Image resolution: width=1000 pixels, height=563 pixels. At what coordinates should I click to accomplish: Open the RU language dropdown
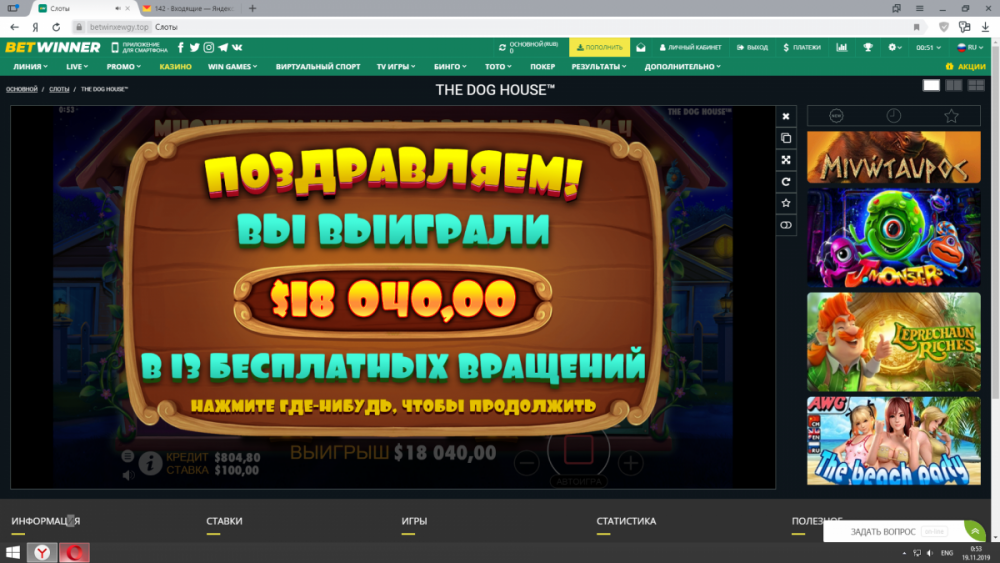970,47
